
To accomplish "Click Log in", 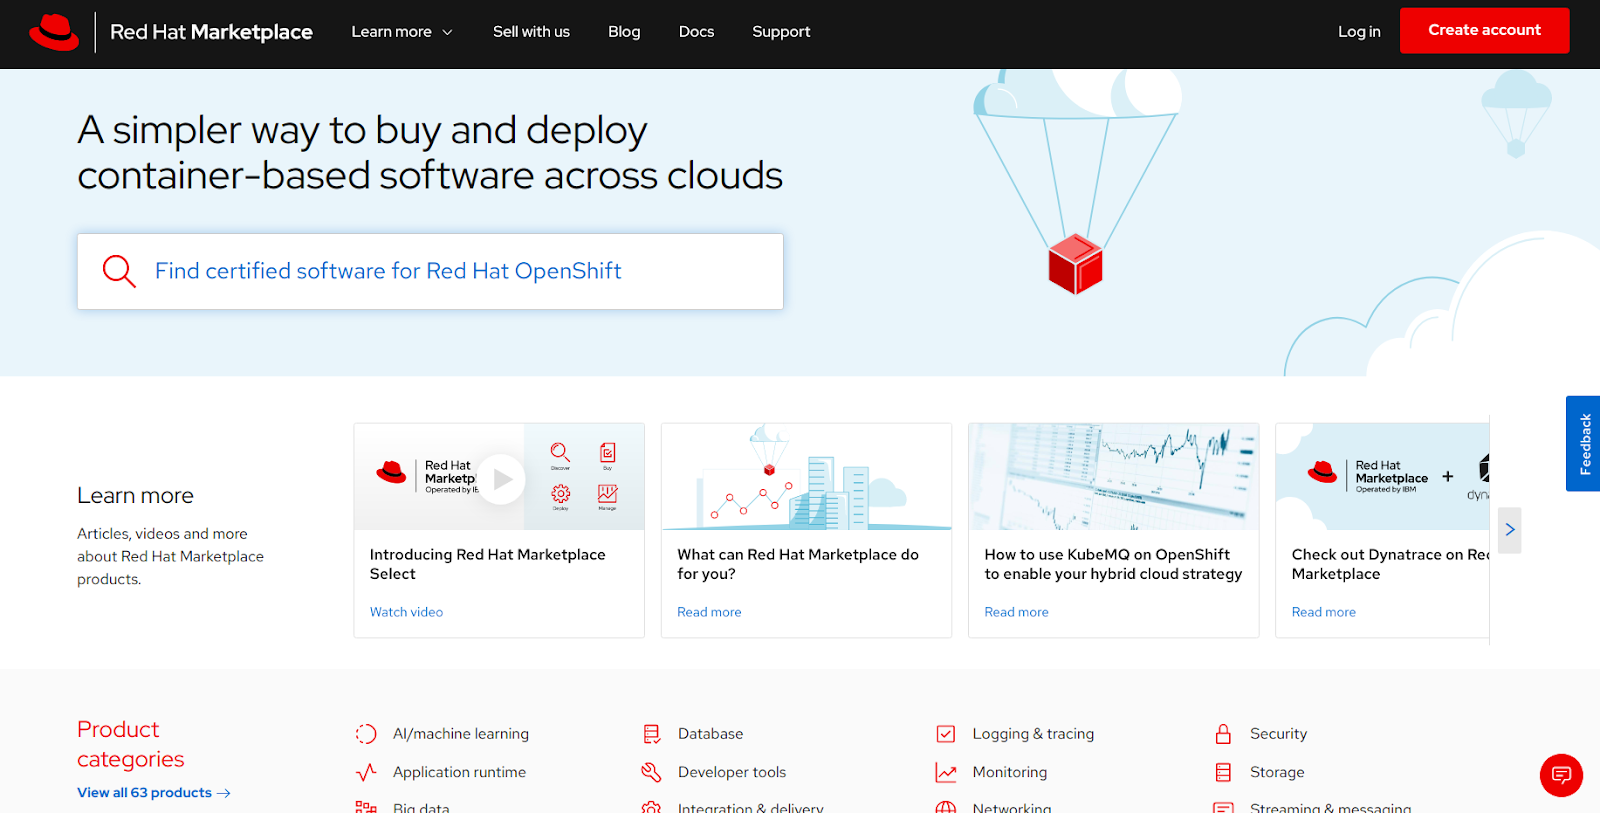I will click(1359, 32).
